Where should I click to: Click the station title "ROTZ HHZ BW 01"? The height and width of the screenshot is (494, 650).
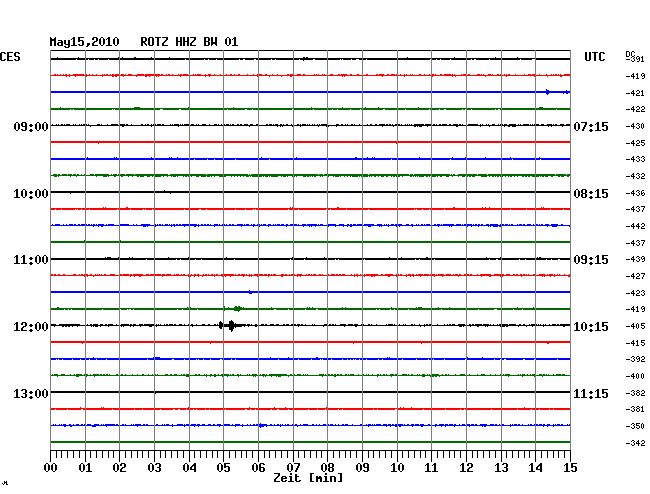pos(189,42)
